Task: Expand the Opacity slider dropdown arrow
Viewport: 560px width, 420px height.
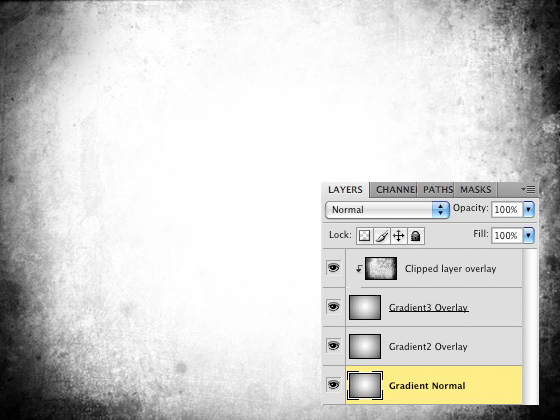Action: point(529,209)
